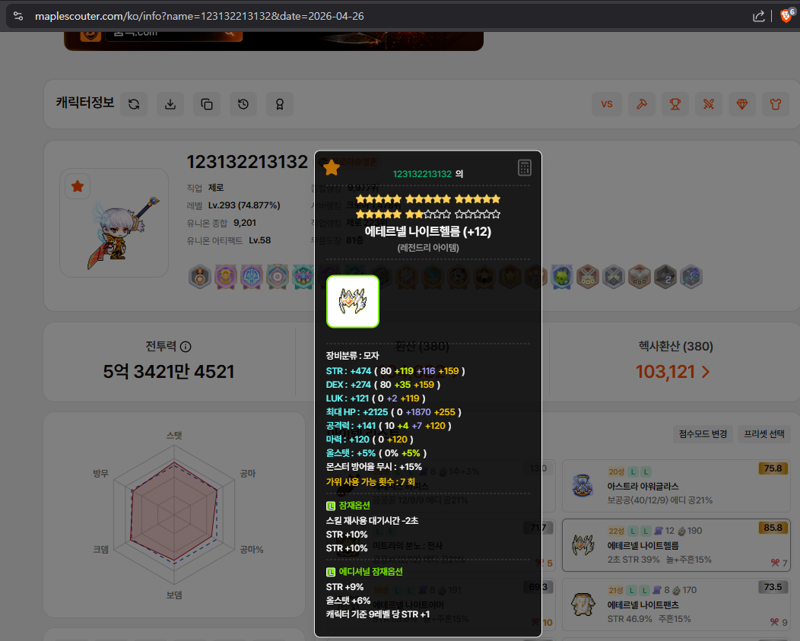Click the 올스탯 +6% line
The width and height of the screenshot is (800, 641).
click(348, 601)
